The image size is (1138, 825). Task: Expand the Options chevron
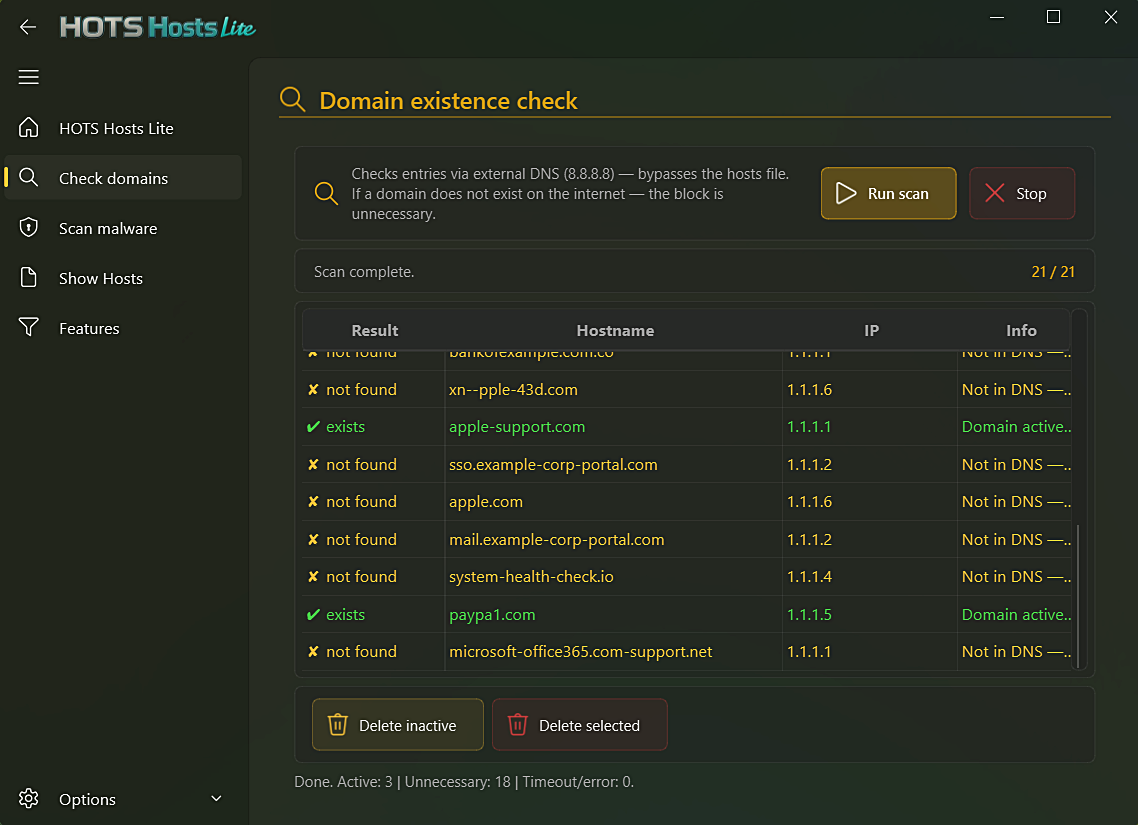click(216, 798)
